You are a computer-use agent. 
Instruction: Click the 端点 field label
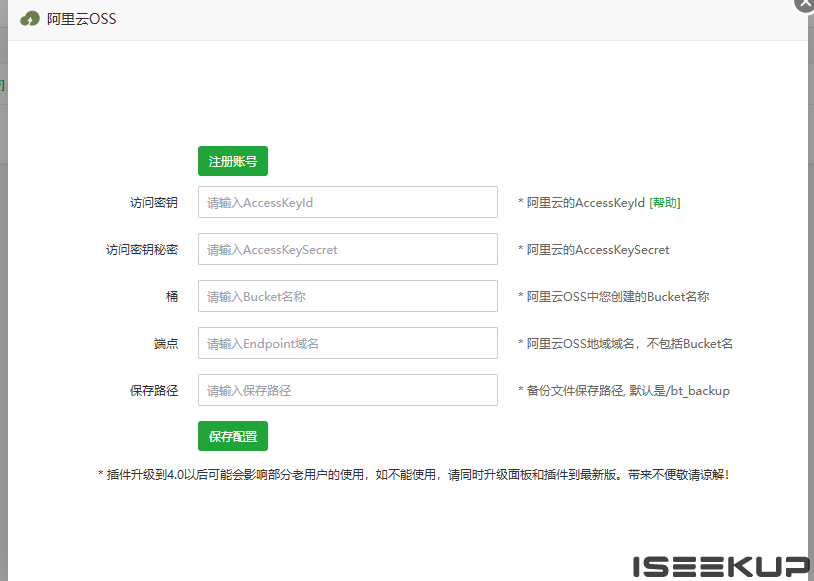(166, 343)
